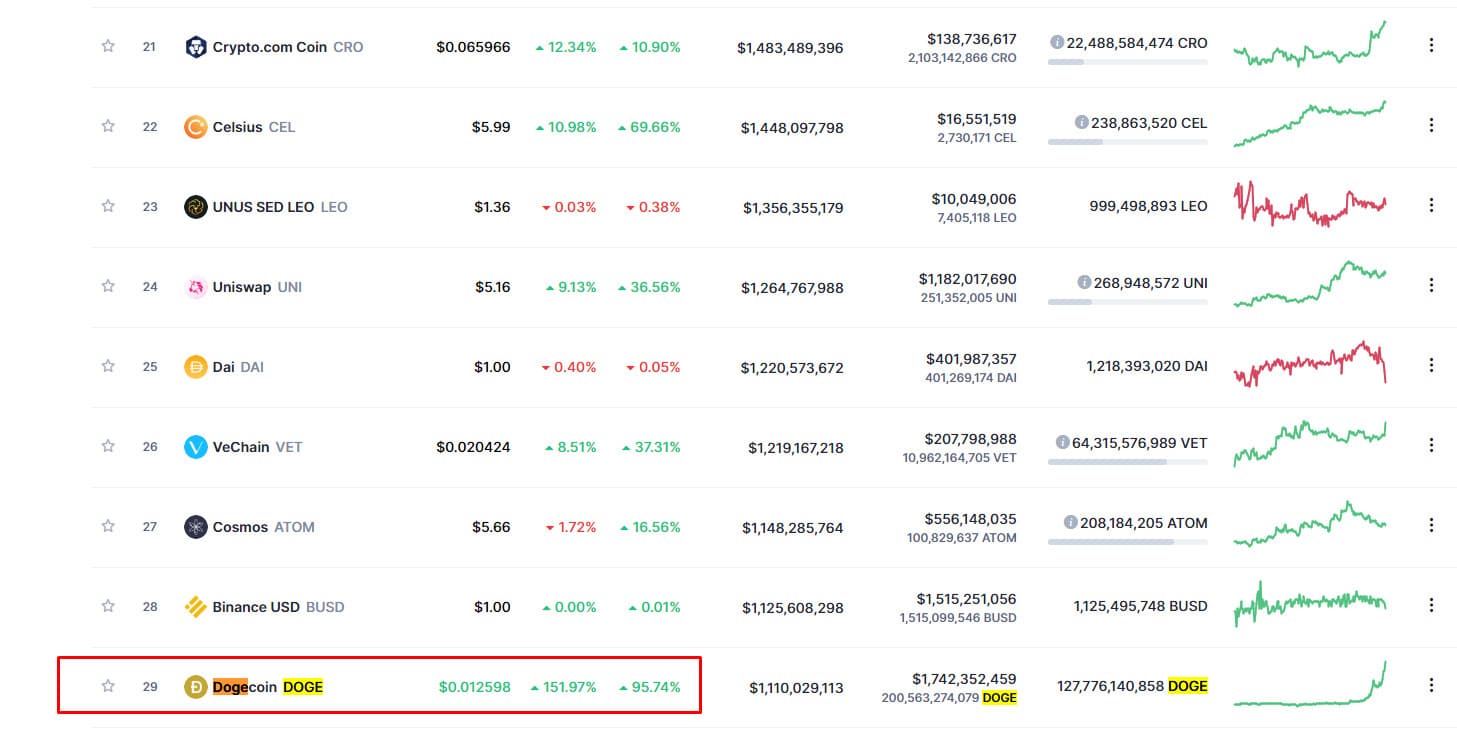
Task: Click the Dogecoin supply 127,776,140,858 DOGE
Action: click(x=1132, y=686)
